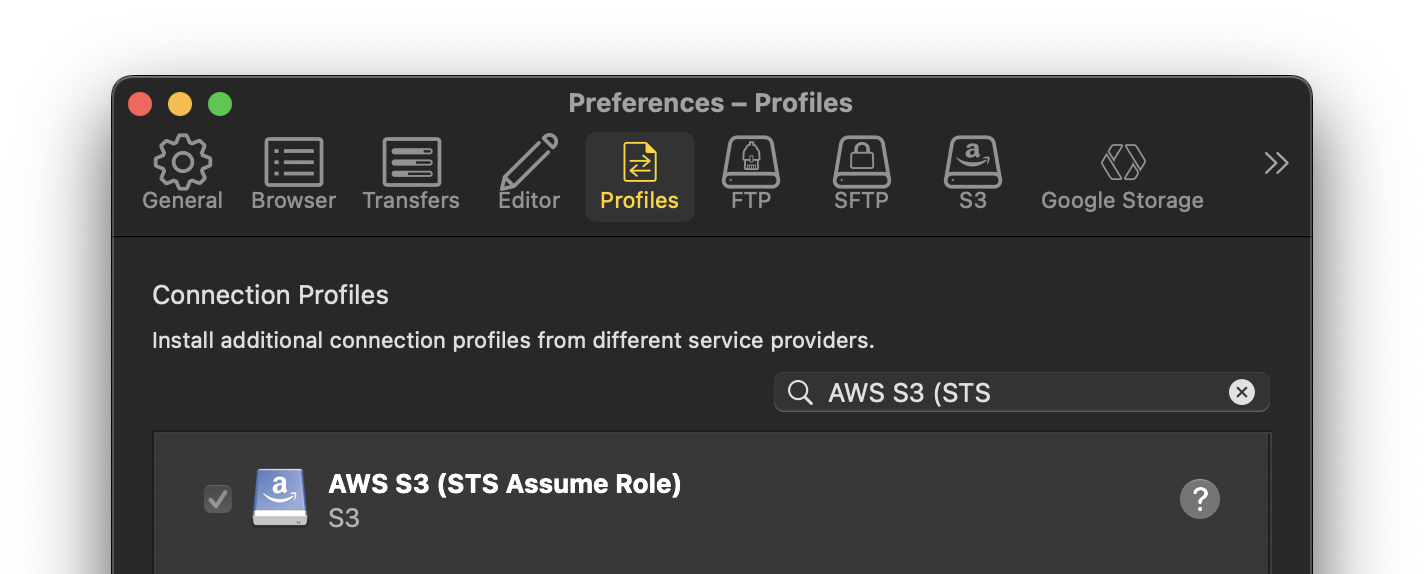The image size is (1424, 574).
Task: Click the magnifying glass search icon
Action: pyautogui.click(x=800, y=392)
